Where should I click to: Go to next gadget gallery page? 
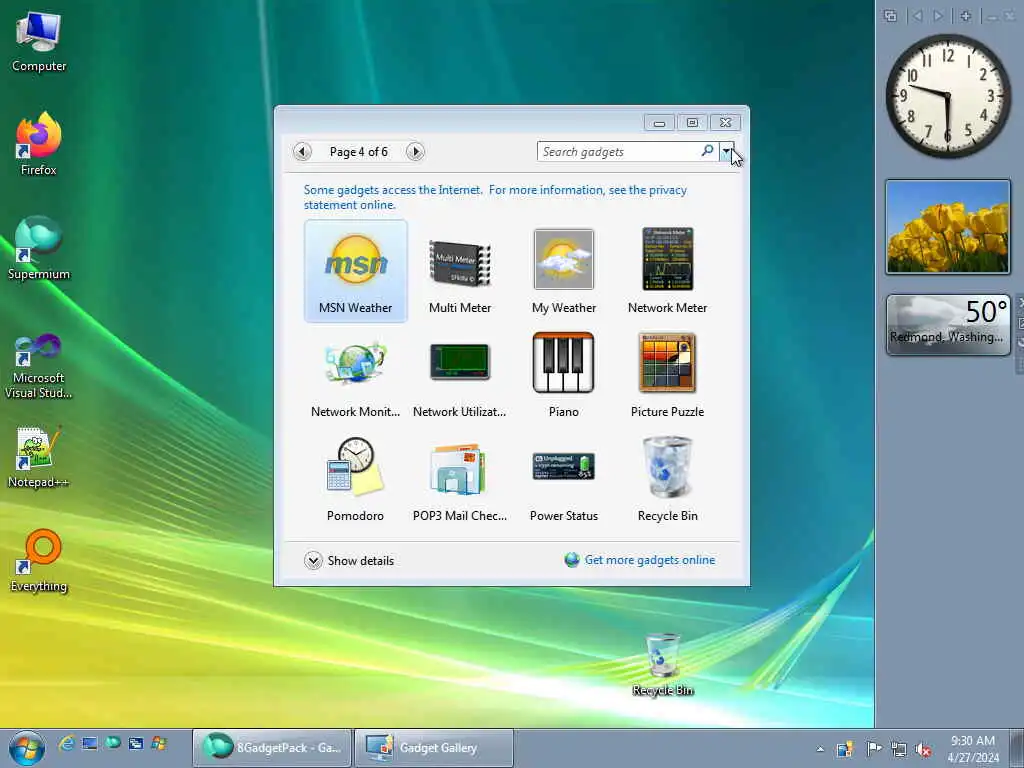click(x=415, y=152)
